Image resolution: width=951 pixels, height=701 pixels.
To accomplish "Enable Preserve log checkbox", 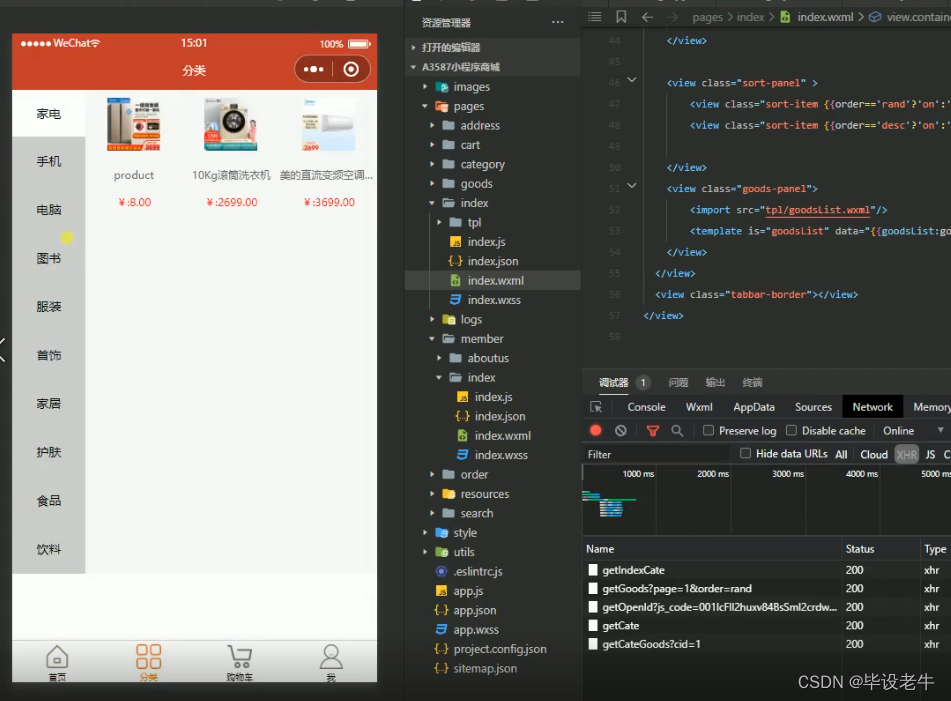I will coord(708,430).
